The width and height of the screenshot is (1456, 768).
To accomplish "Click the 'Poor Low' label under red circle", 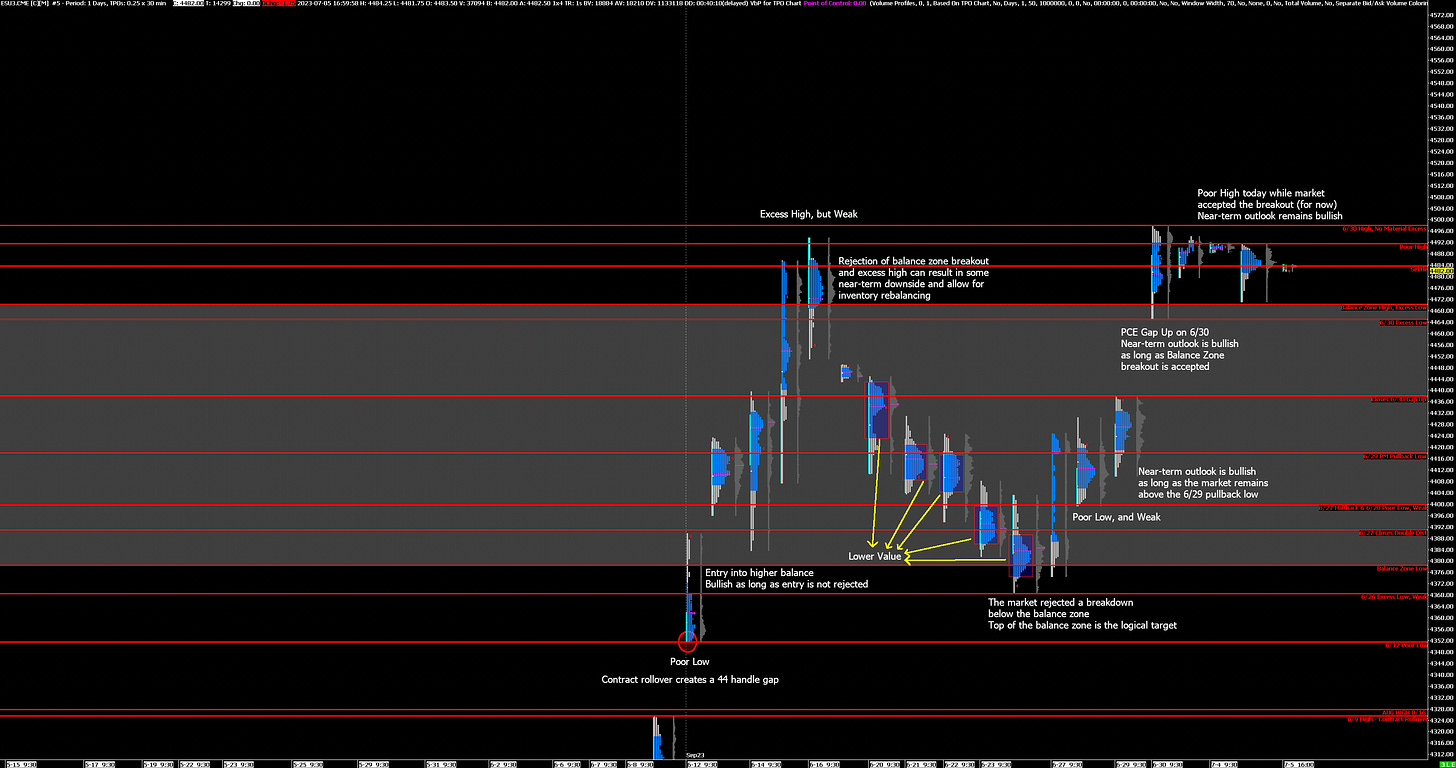I will [x=689, y=661].
